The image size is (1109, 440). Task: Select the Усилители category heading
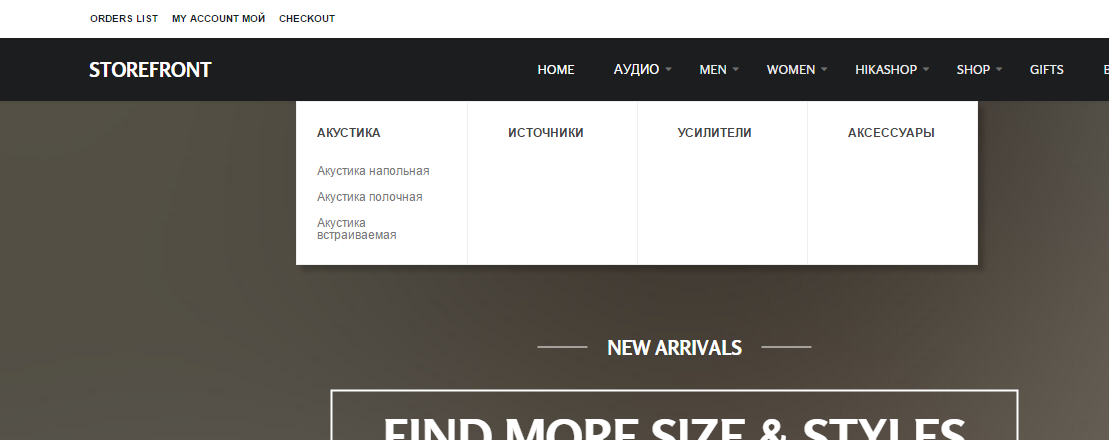[x=714, y=132]
